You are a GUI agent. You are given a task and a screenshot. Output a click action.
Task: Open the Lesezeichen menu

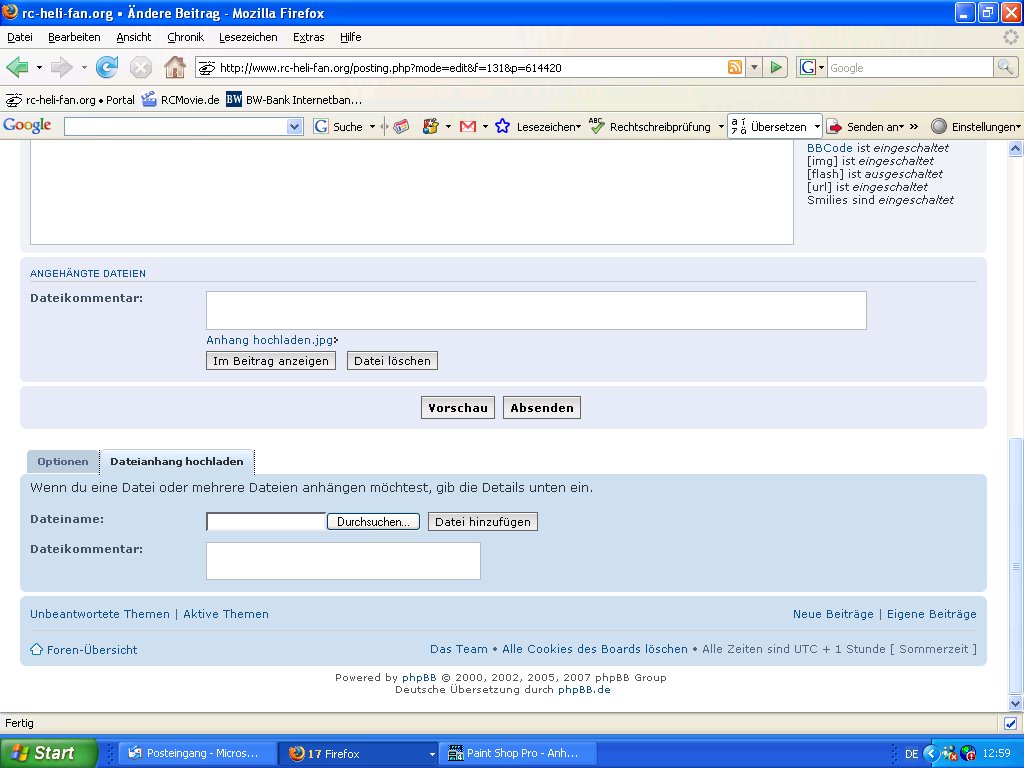coord(248,37)
